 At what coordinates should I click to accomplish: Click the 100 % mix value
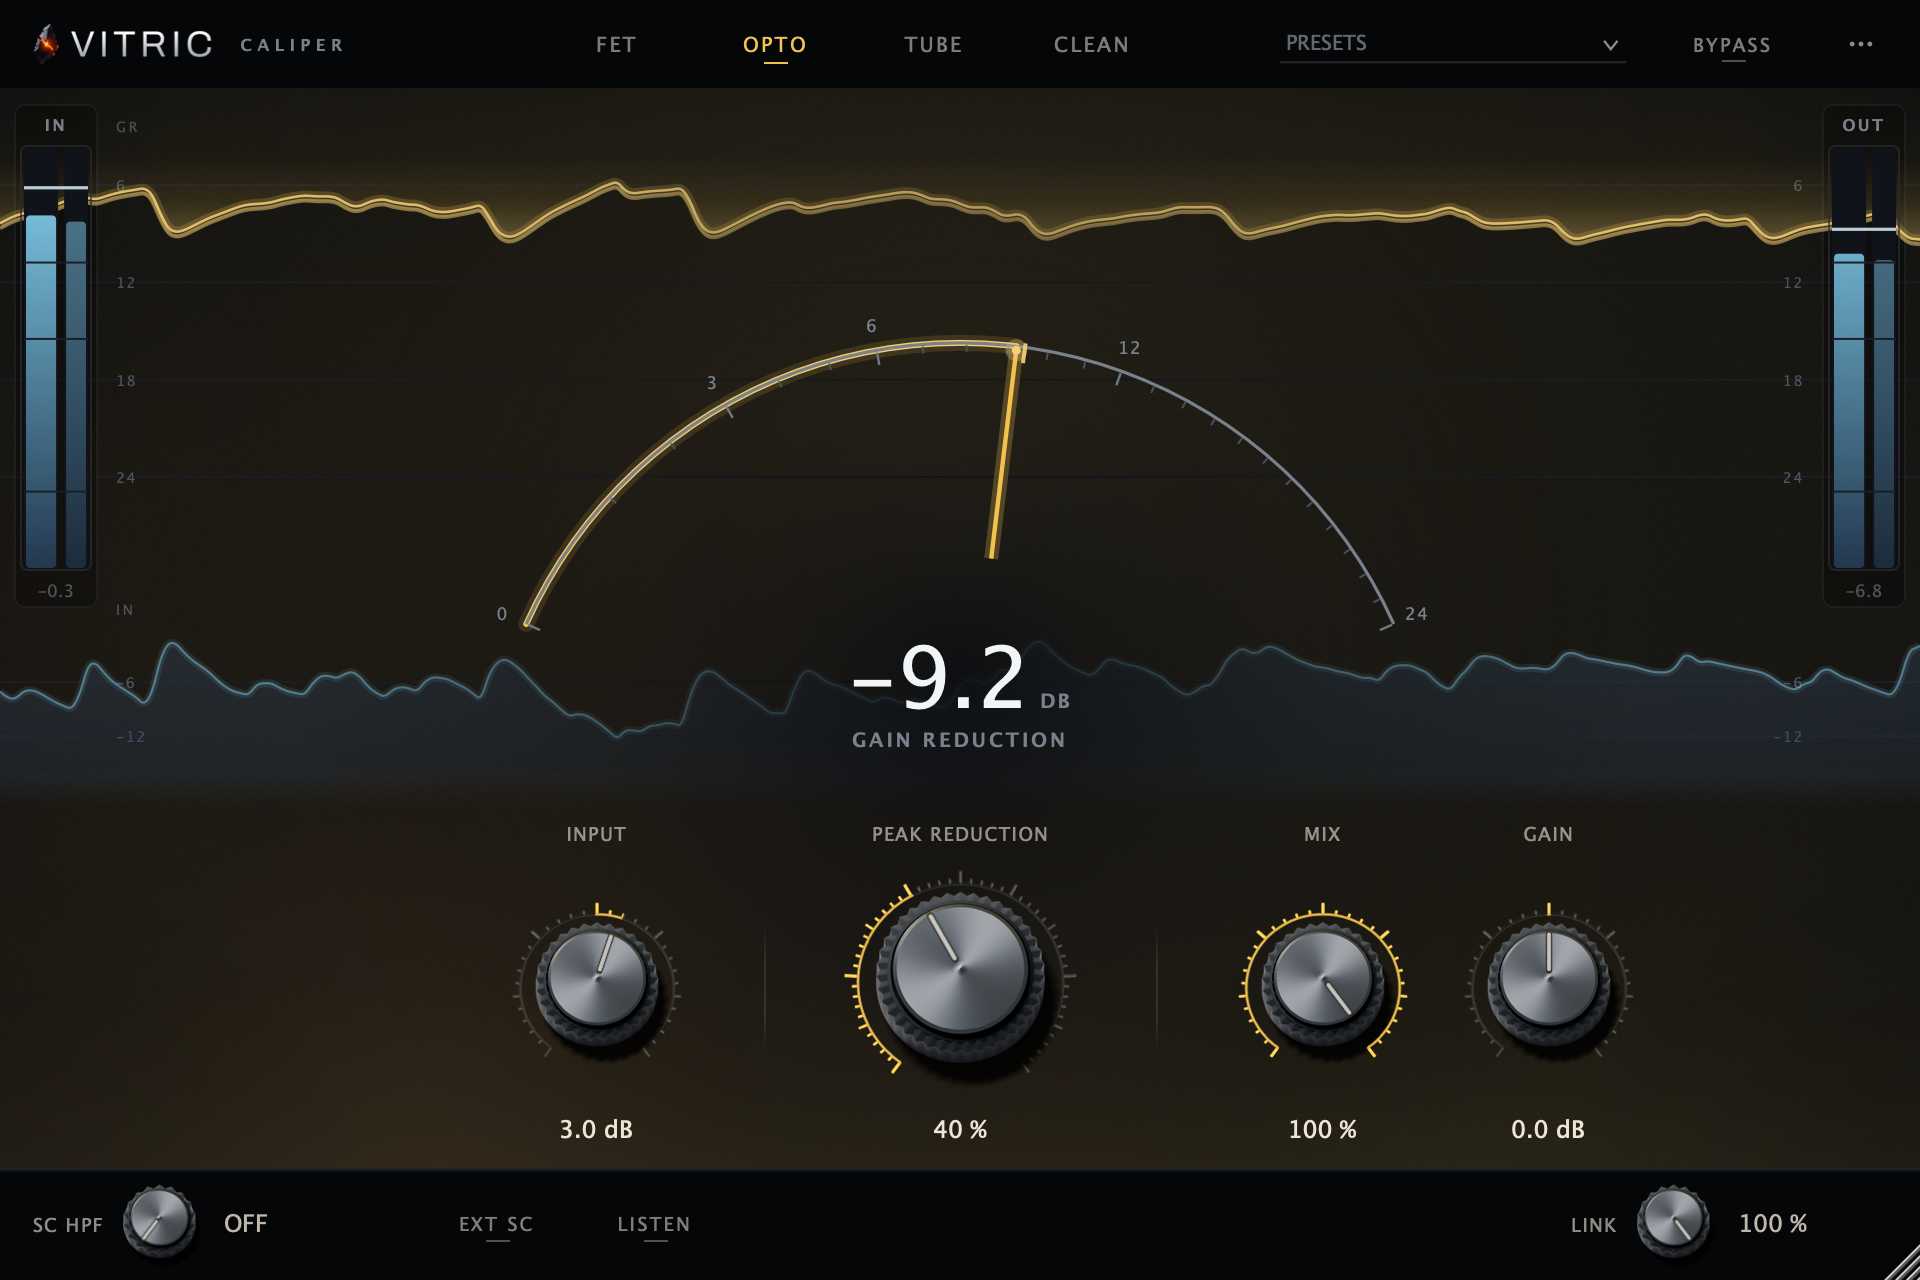[x=1322, y=1129]
